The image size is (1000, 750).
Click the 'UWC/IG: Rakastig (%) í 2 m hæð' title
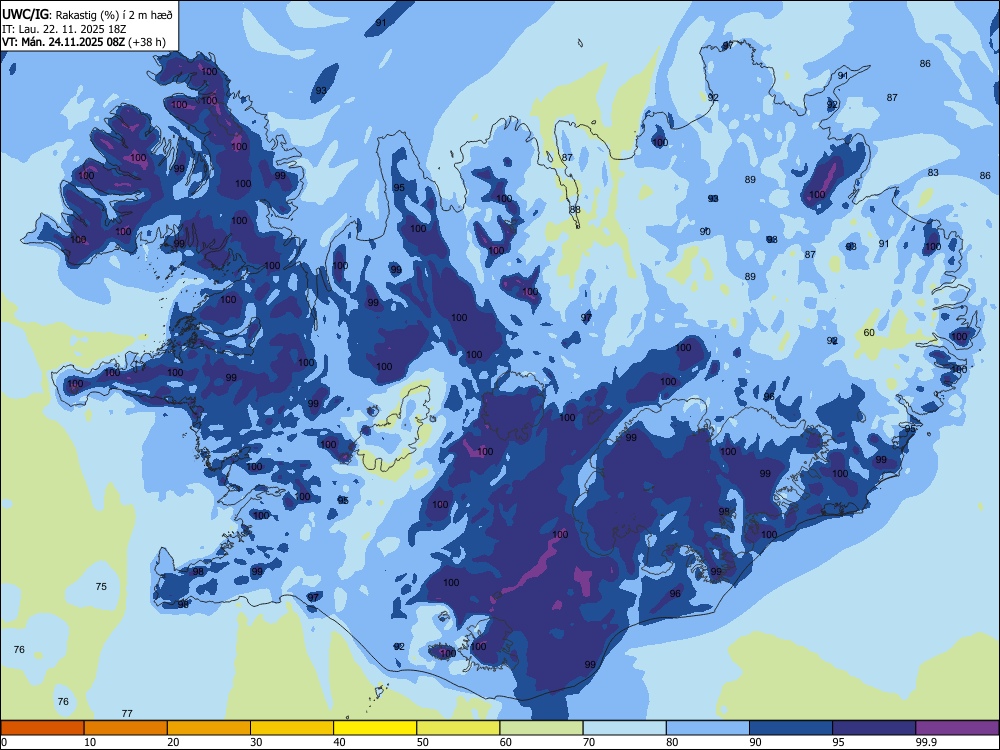[x=87, y=15]
